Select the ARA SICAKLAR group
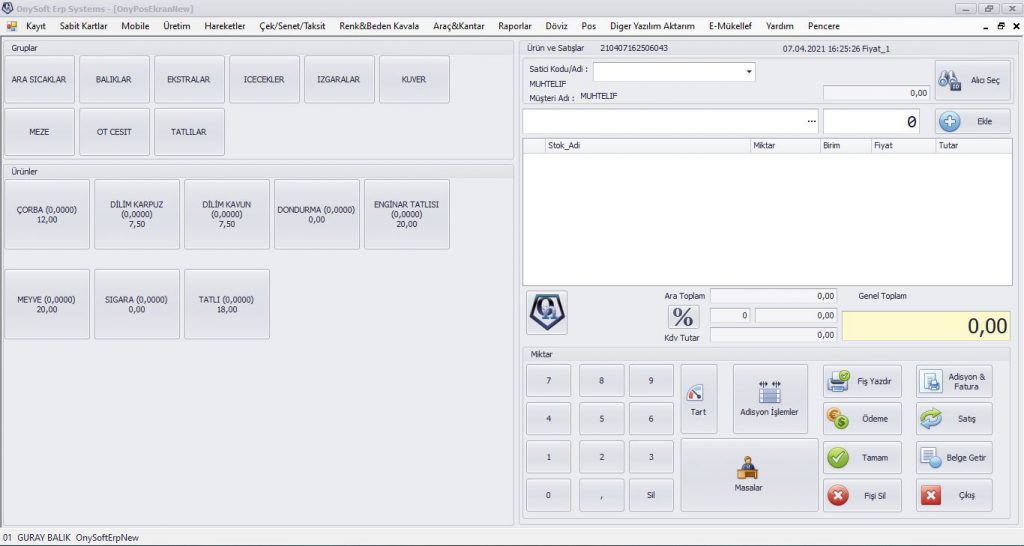Screen dimensions: 1024x546 click(x=39, y=80)
